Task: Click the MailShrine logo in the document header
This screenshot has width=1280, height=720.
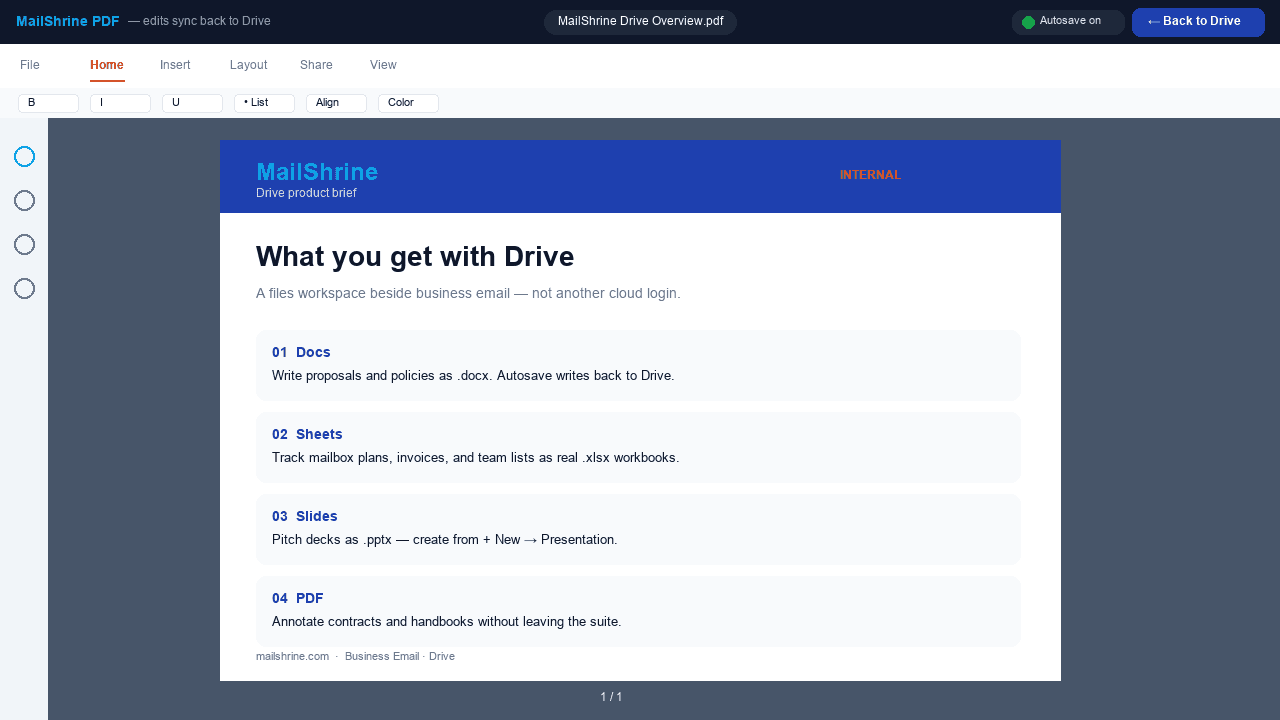Action: coord(317,172)
